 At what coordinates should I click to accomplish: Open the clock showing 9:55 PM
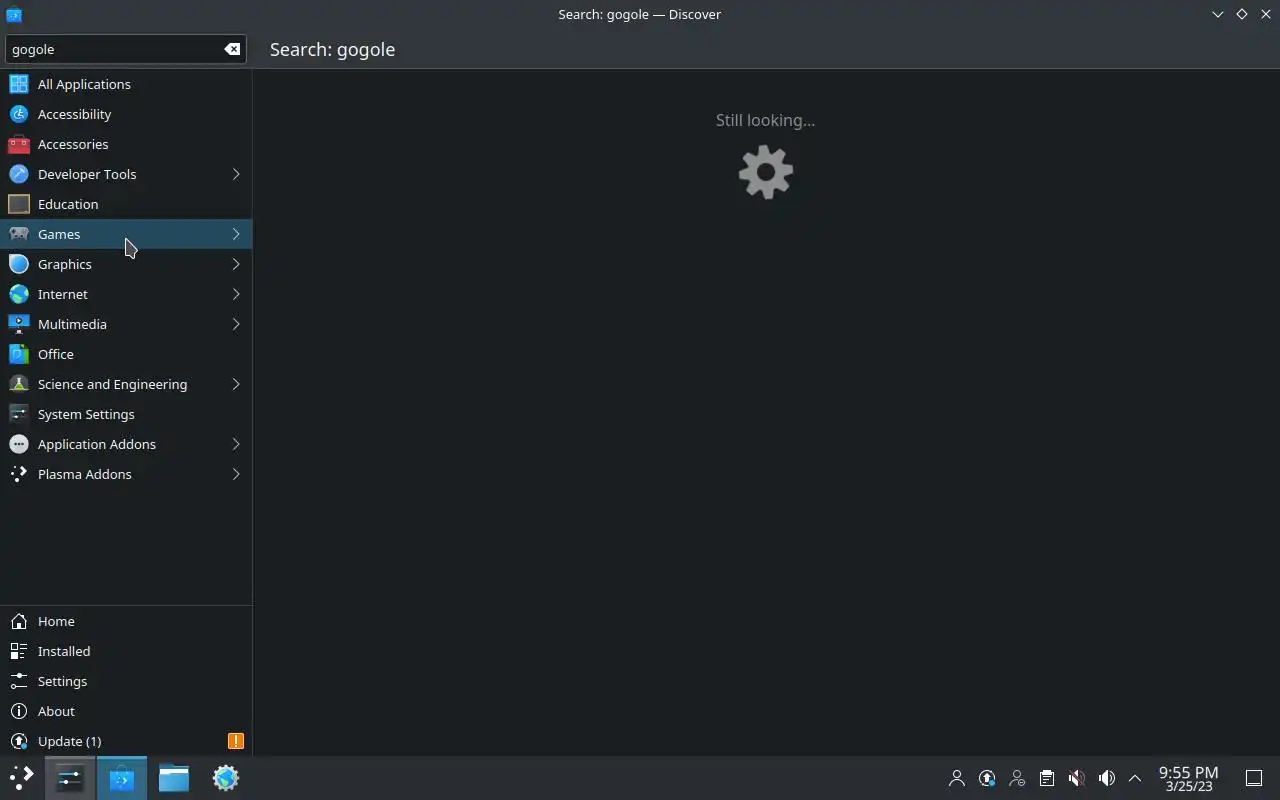click(x=1189, y=778)
